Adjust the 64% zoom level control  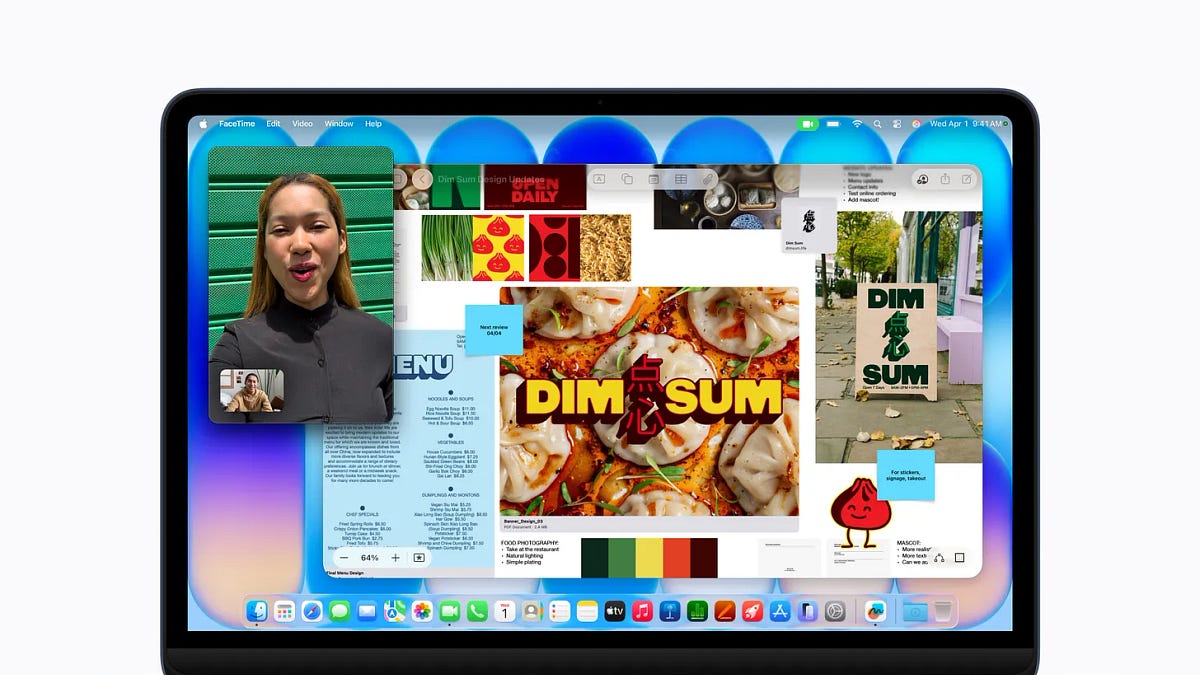click(x=370, y=558)
